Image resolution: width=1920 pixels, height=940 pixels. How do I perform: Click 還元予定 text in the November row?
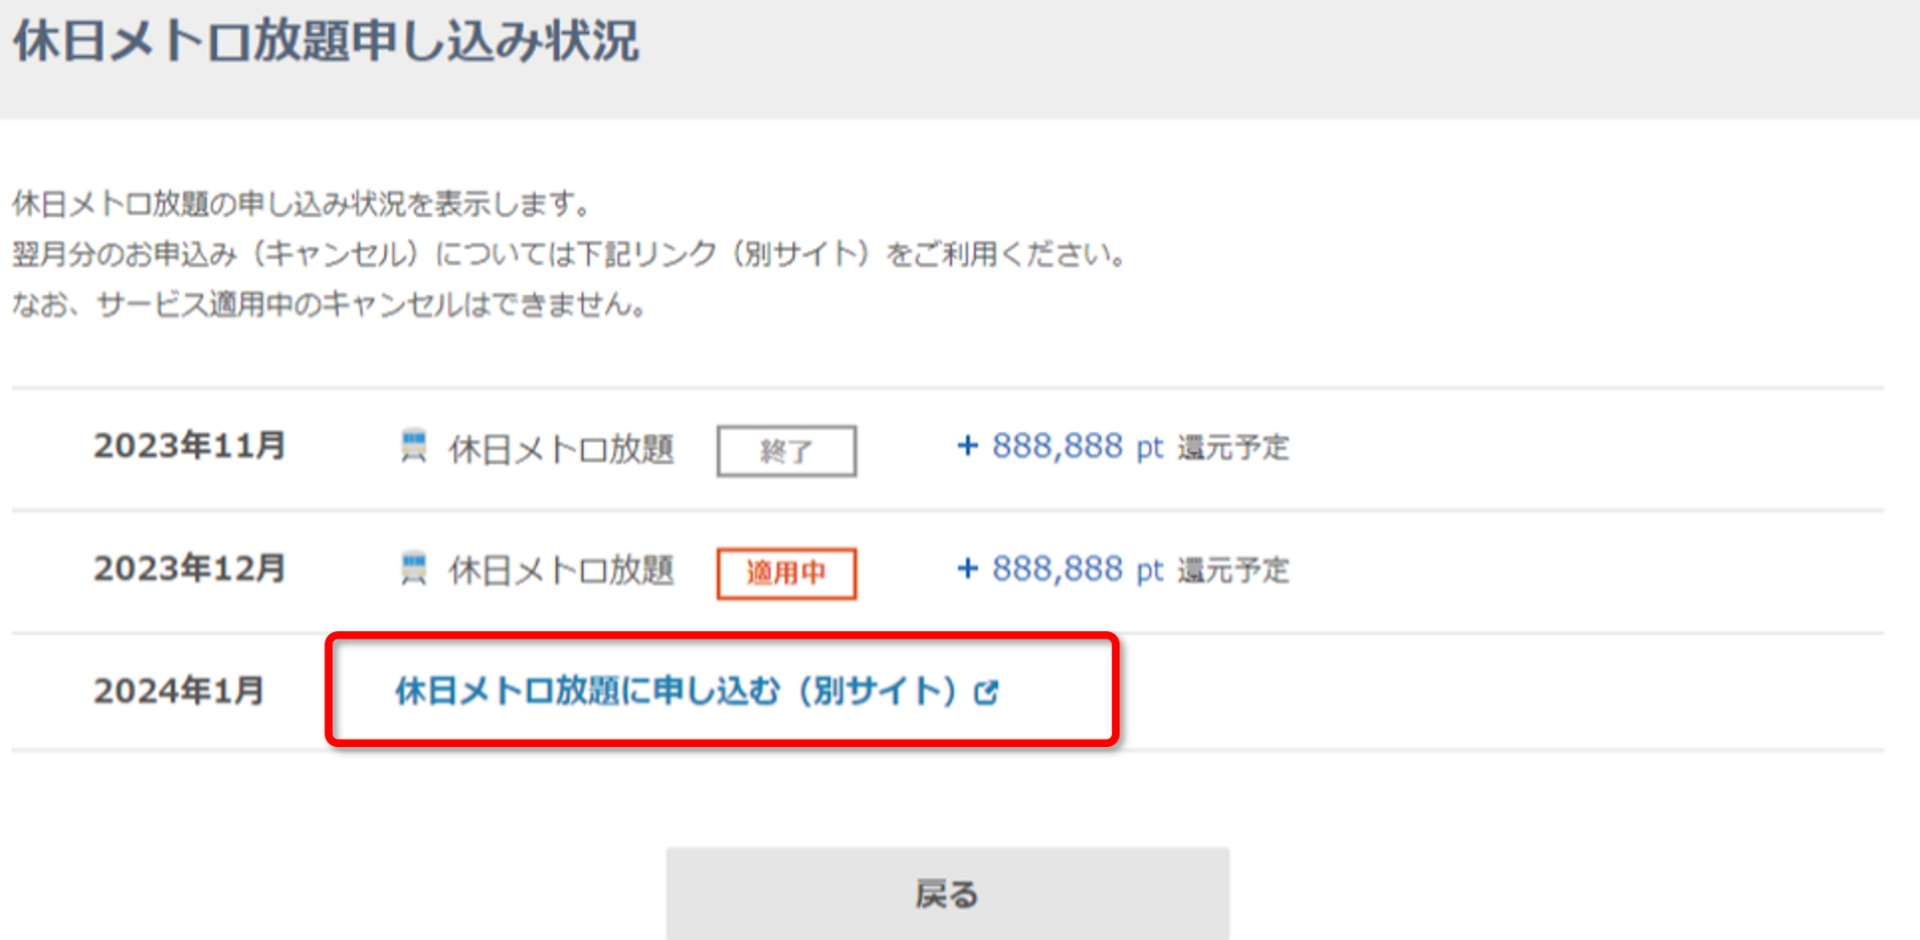pyautogui.click(x=1234, y=447)
